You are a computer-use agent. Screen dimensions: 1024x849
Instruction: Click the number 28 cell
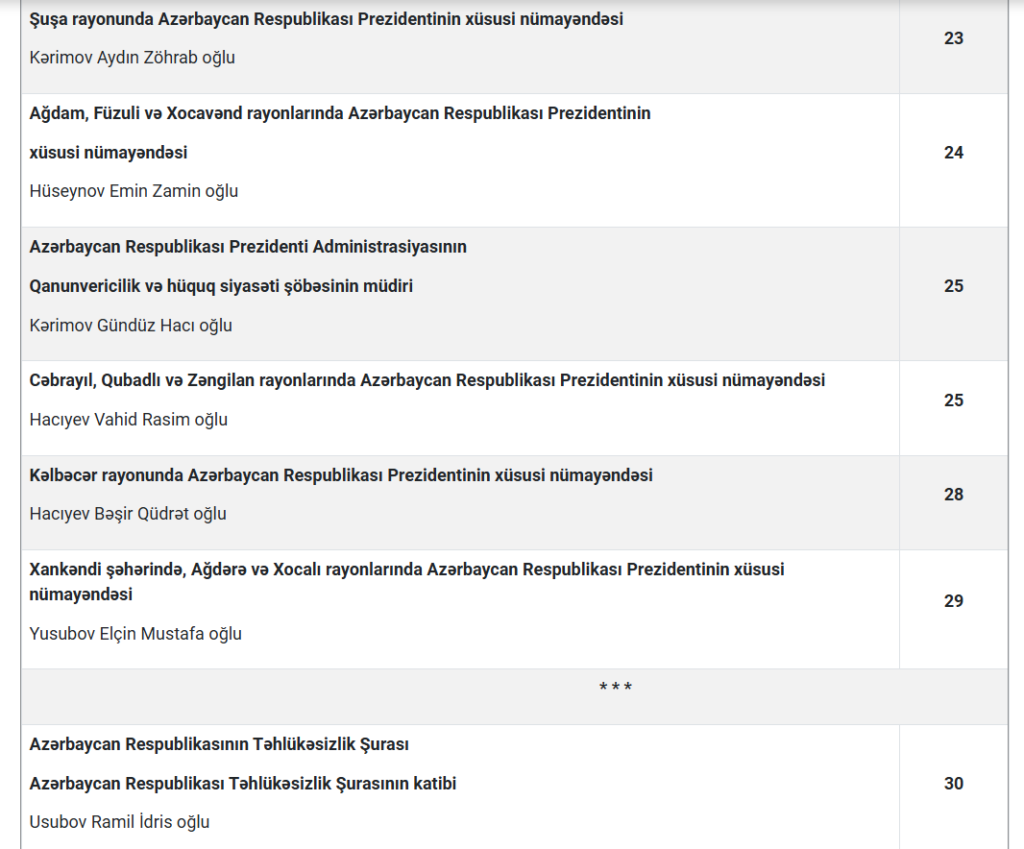pyautogui.click(x=953, y=494)
